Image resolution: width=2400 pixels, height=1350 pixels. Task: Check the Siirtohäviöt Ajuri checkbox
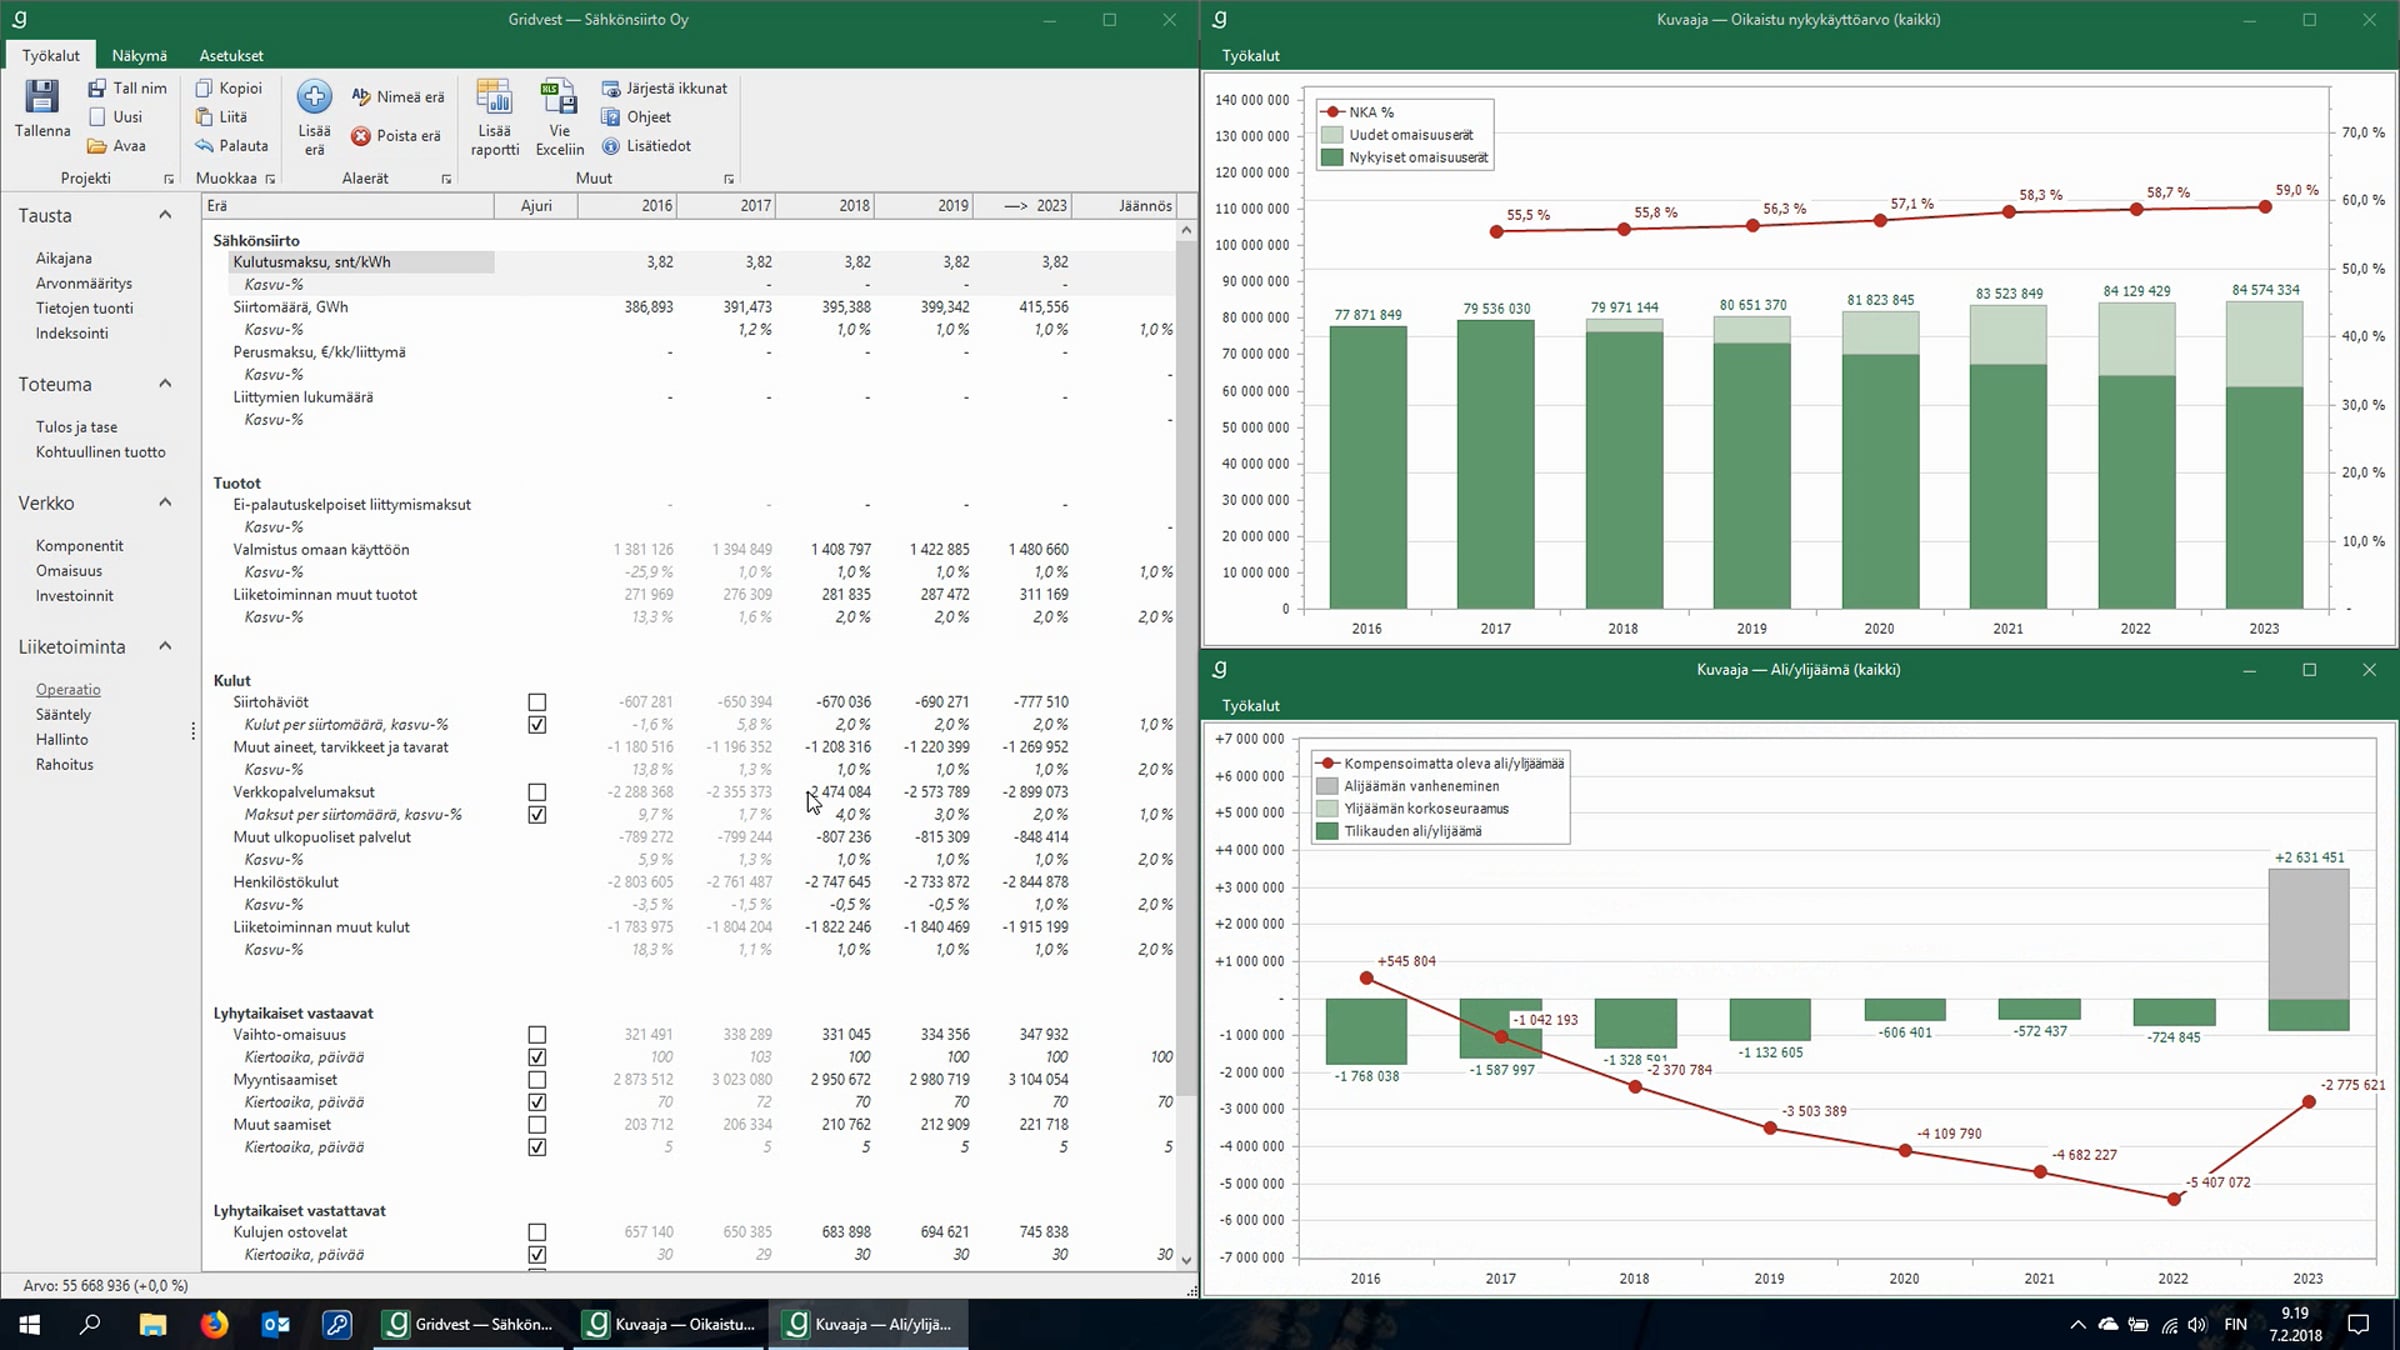pos(537,702)
